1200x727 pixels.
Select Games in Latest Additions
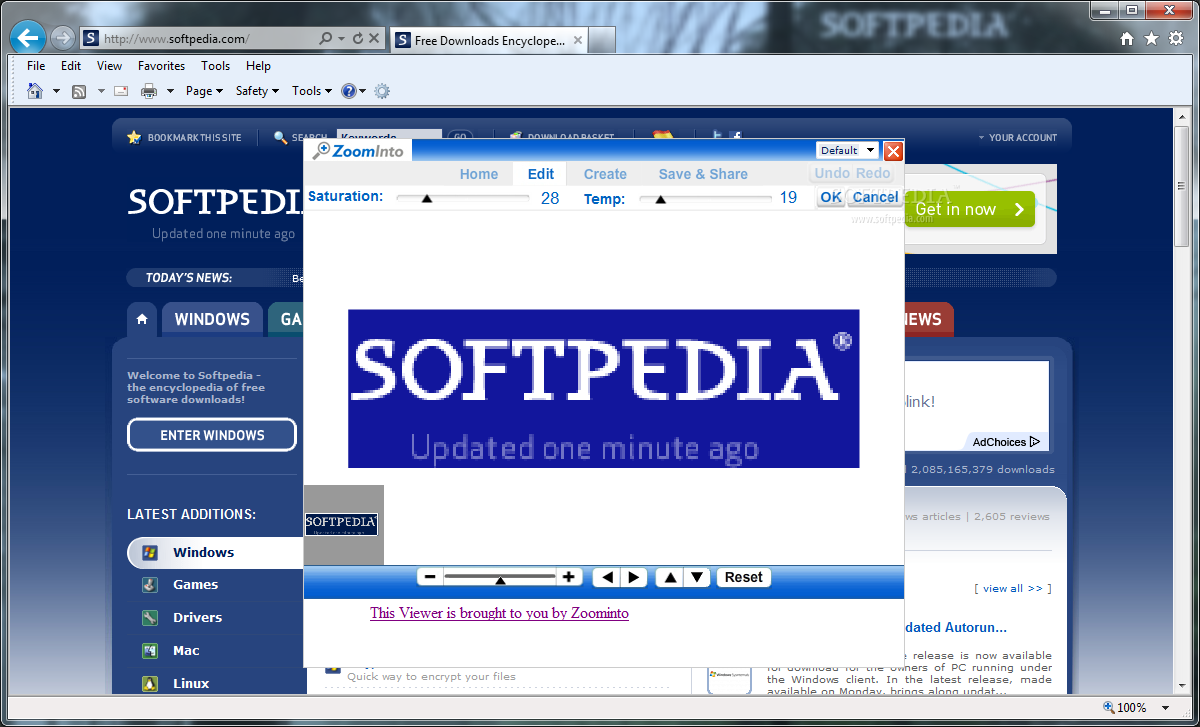click(195, 585)
